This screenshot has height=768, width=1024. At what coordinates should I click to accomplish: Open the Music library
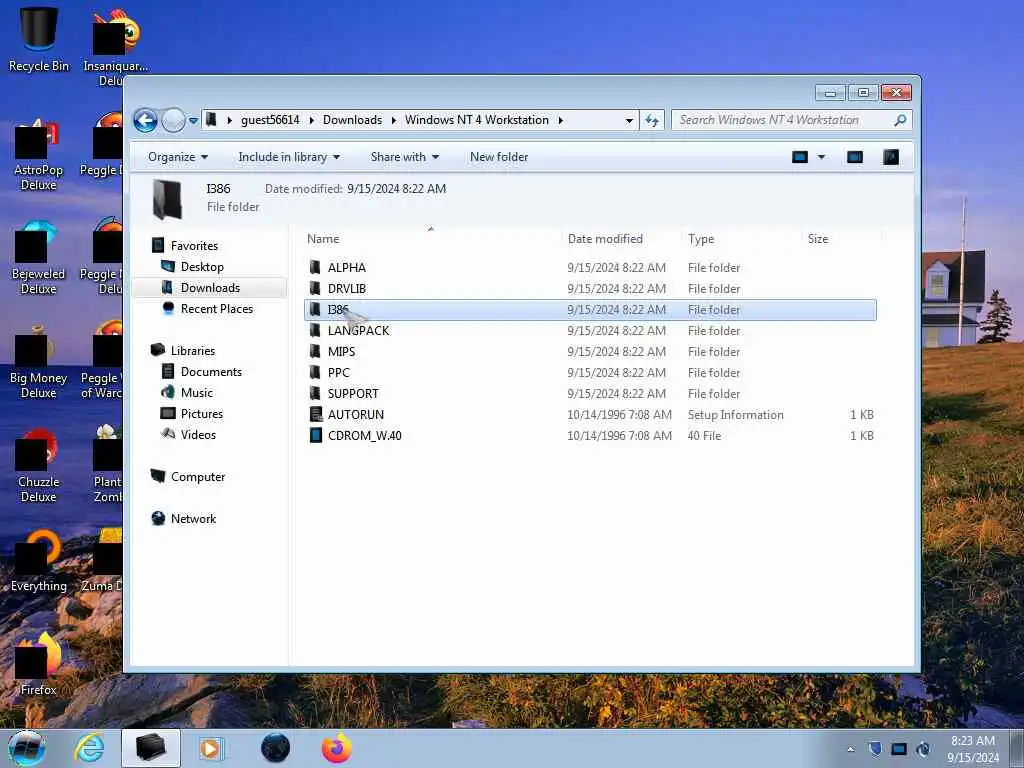tap(197, 392)
